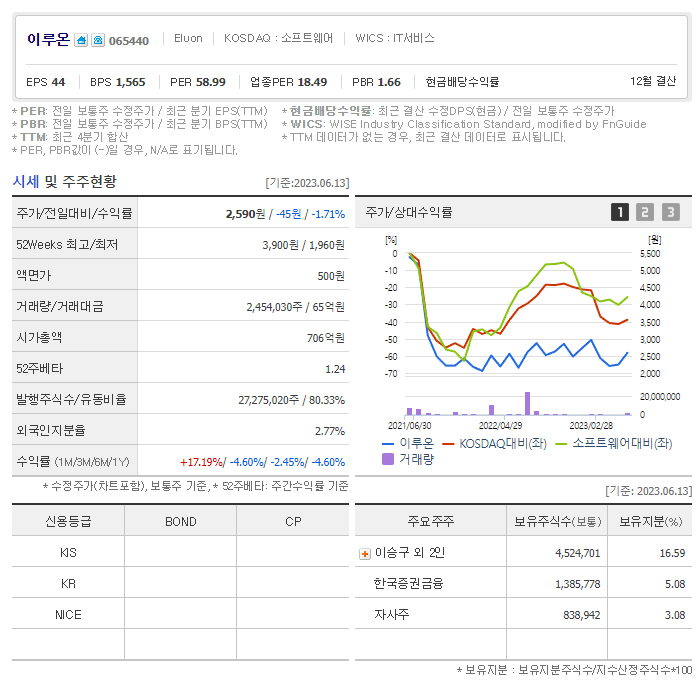Click the CP column header
Image resolution: width=700 pixels, height=689 pixels.
pos(293,522)
